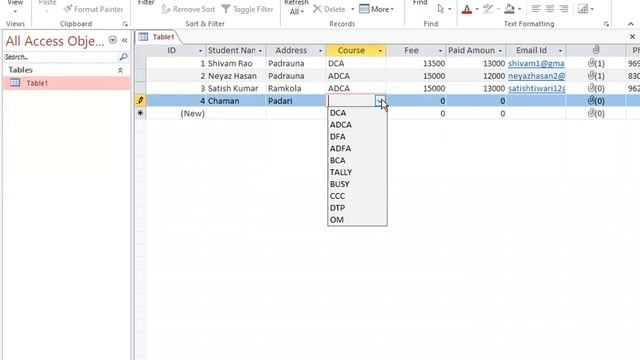Image resolution: width=640 pixels, height=360 pixels.
Task: Click the navigation Search box
Action: (x=60, y=57)
